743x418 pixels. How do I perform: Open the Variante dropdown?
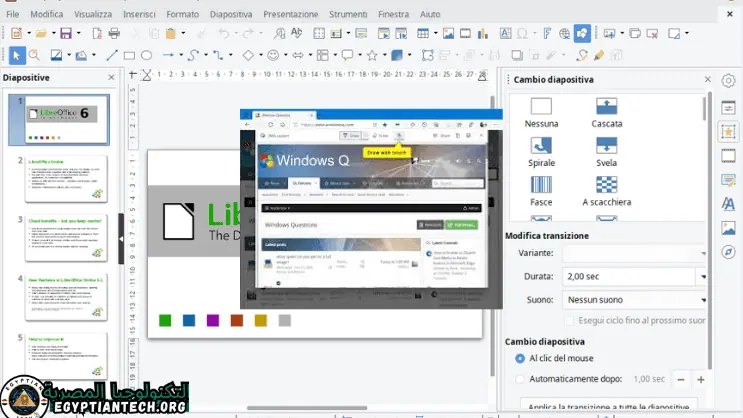(x=635, y=253)
